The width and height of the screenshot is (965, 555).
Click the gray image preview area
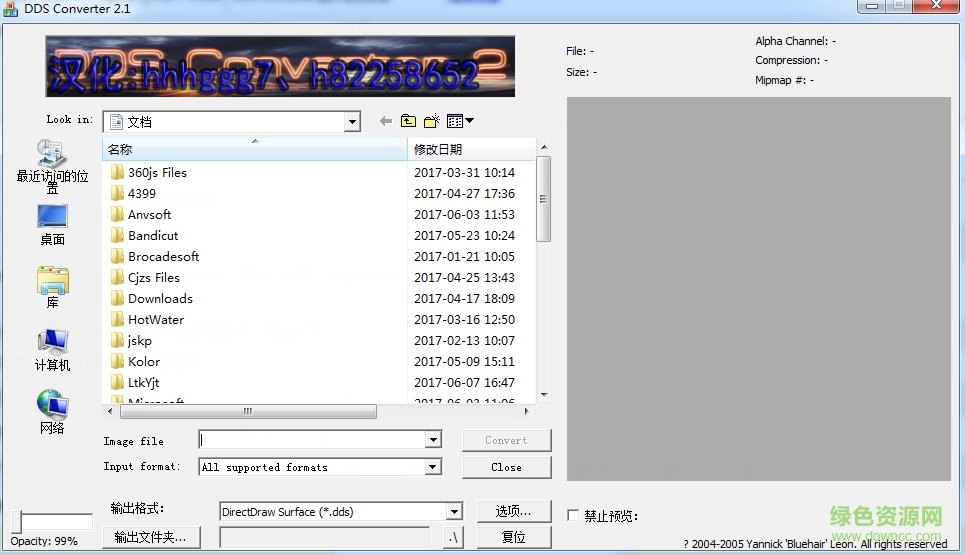(759, 289)
